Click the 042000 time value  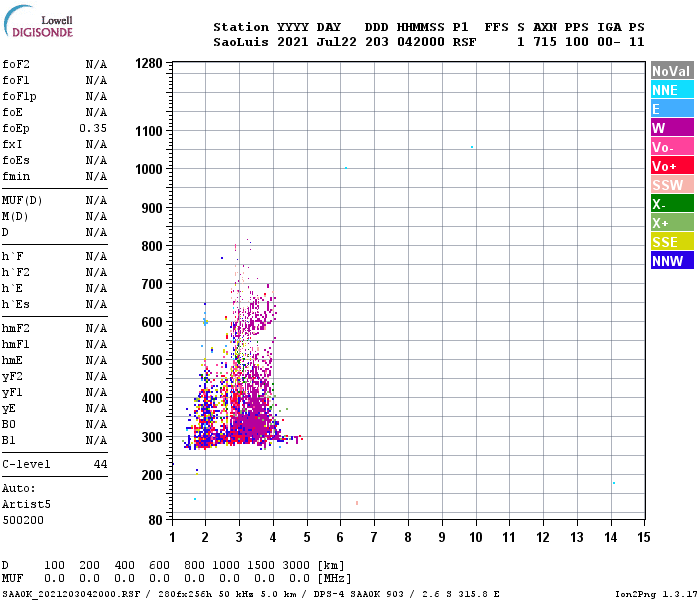coord(421,42)
